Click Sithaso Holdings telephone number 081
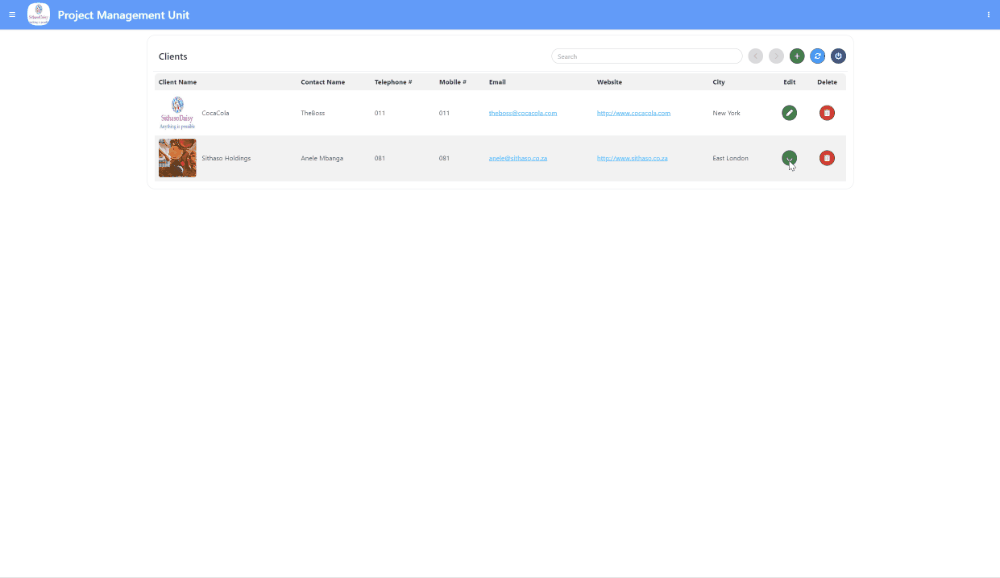 point(380,158)
